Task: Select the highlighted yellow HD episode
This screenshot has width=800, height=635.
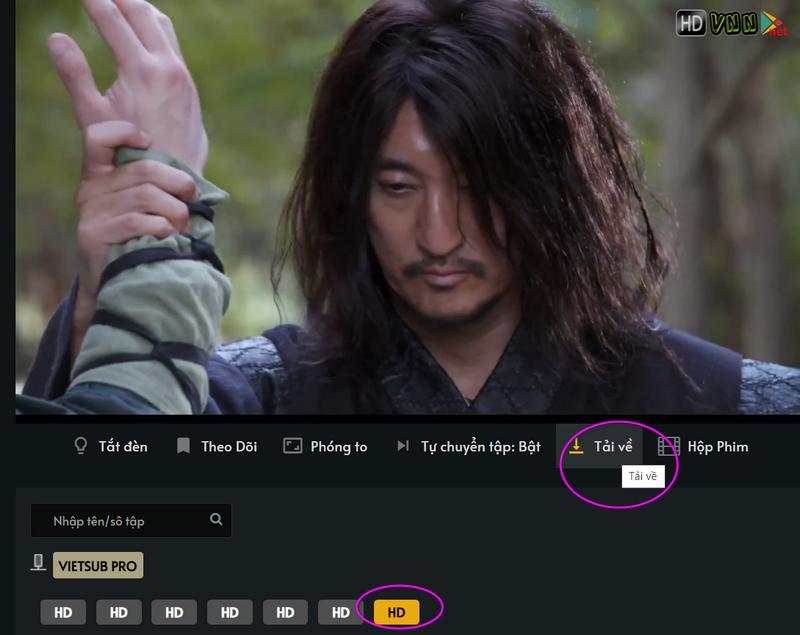Action: point(396,612)
